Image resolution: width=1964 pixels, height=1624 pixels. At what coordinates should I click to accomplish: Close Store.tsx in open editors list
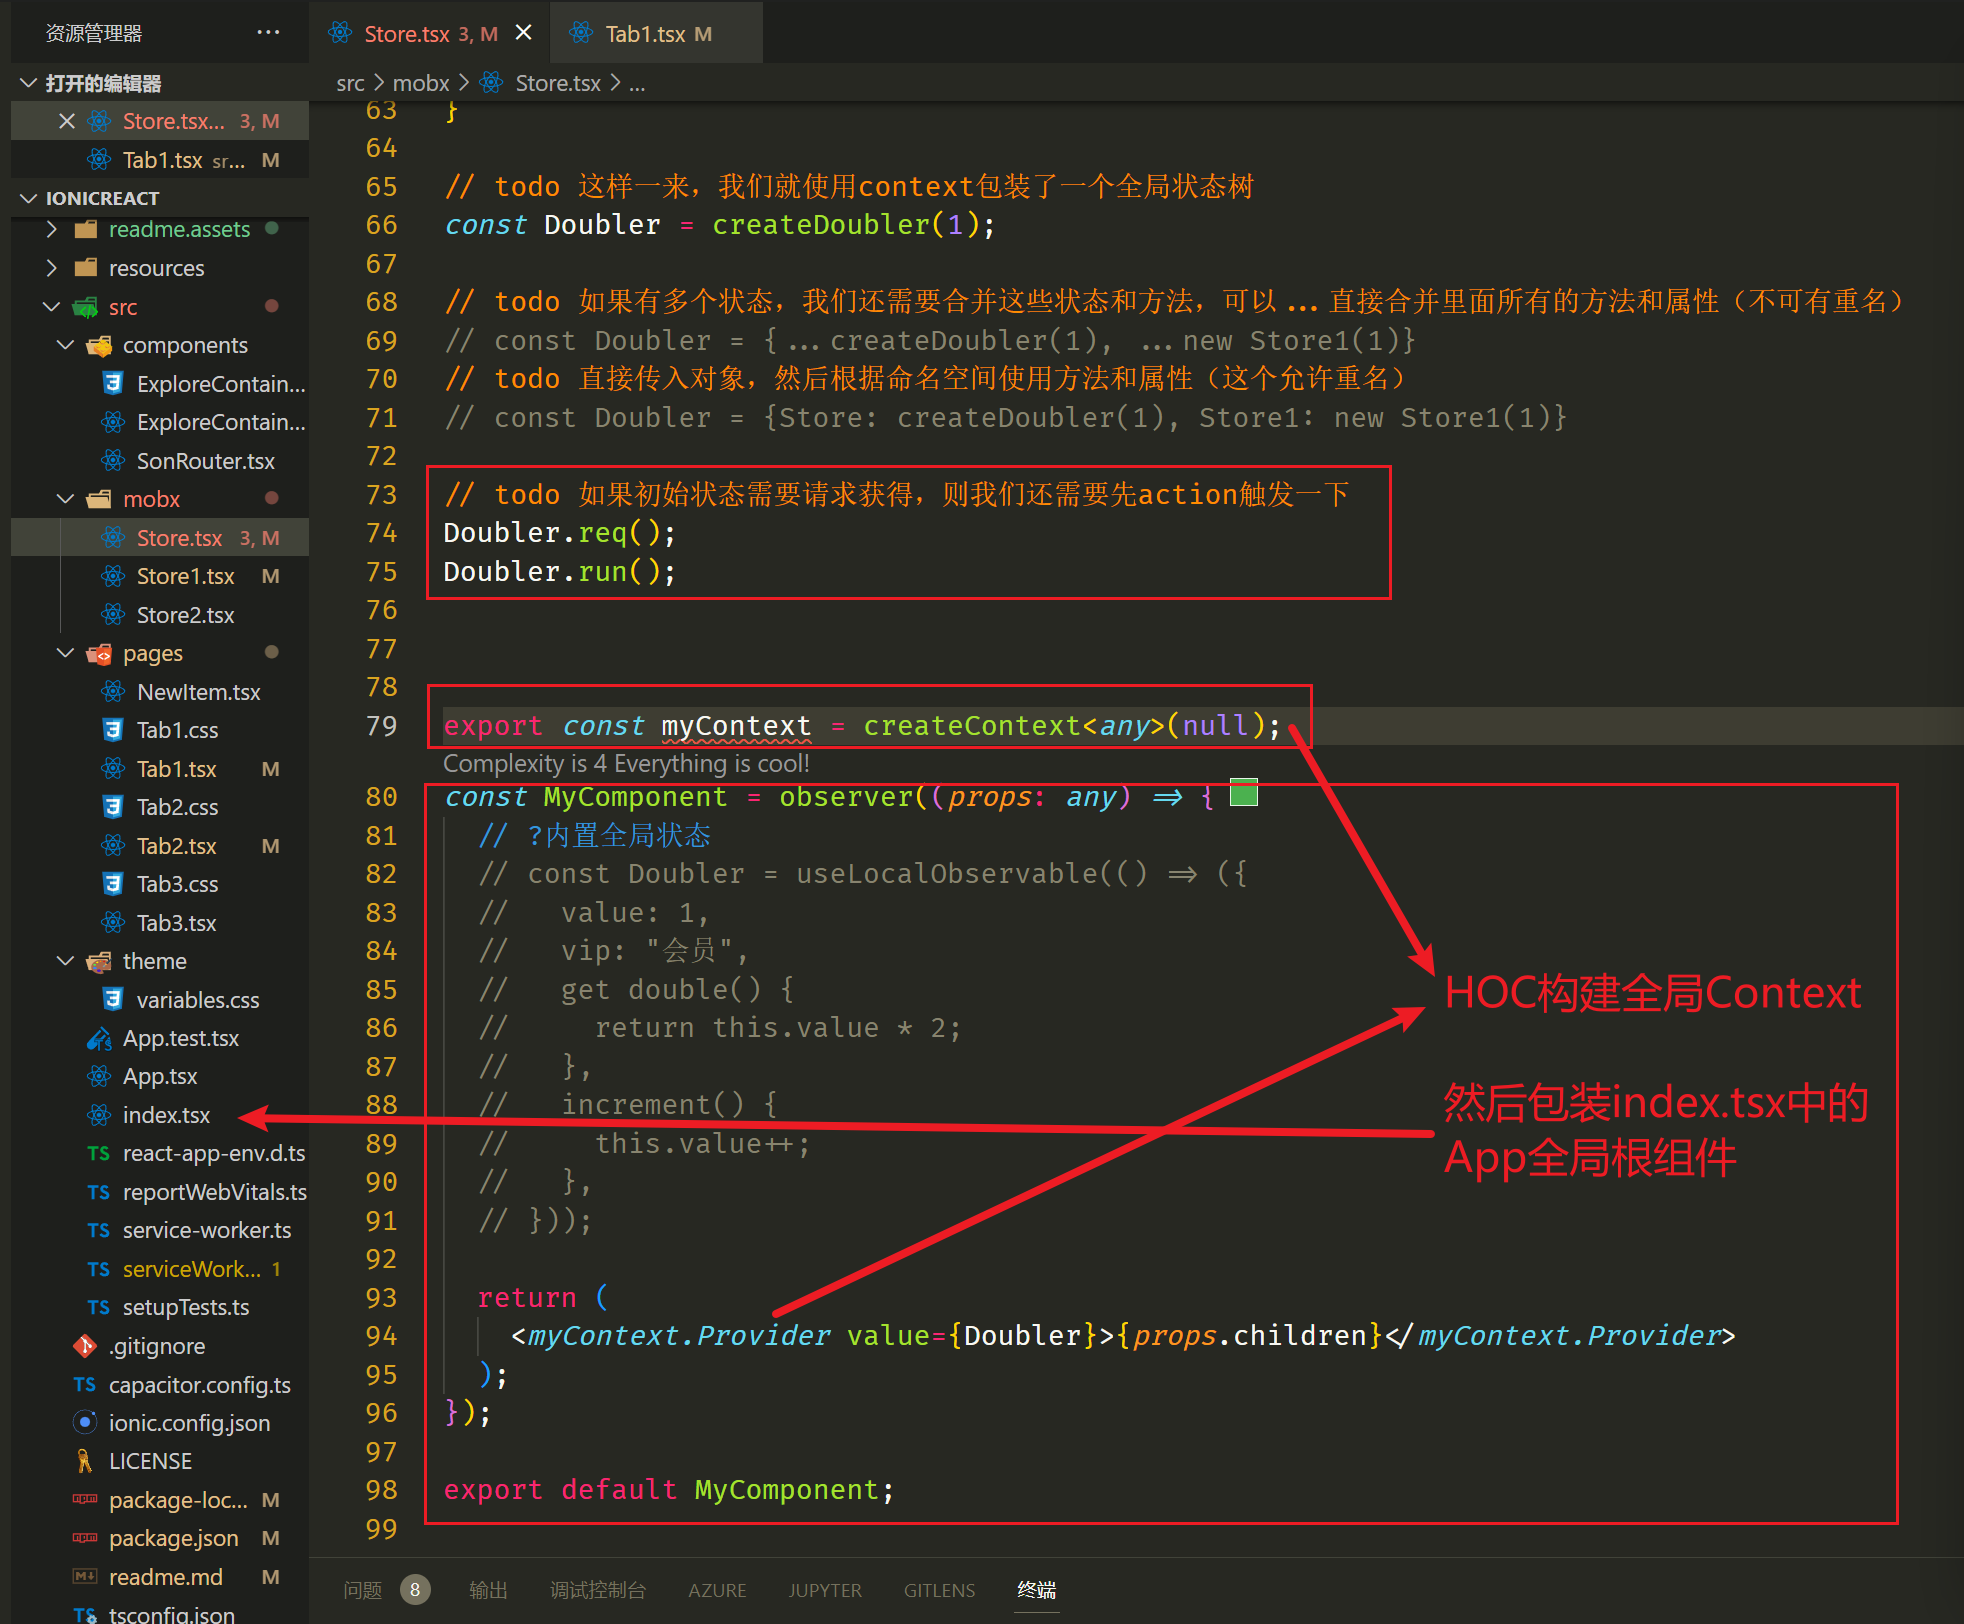pos(67,121)
